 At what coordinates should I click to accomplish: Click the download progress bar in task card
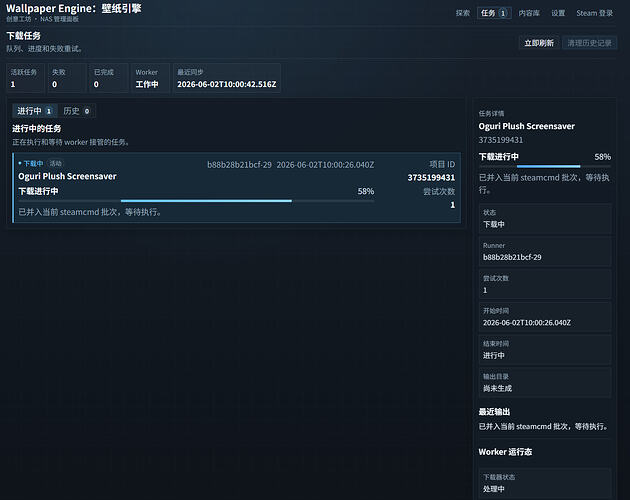(x=196, y=201)
